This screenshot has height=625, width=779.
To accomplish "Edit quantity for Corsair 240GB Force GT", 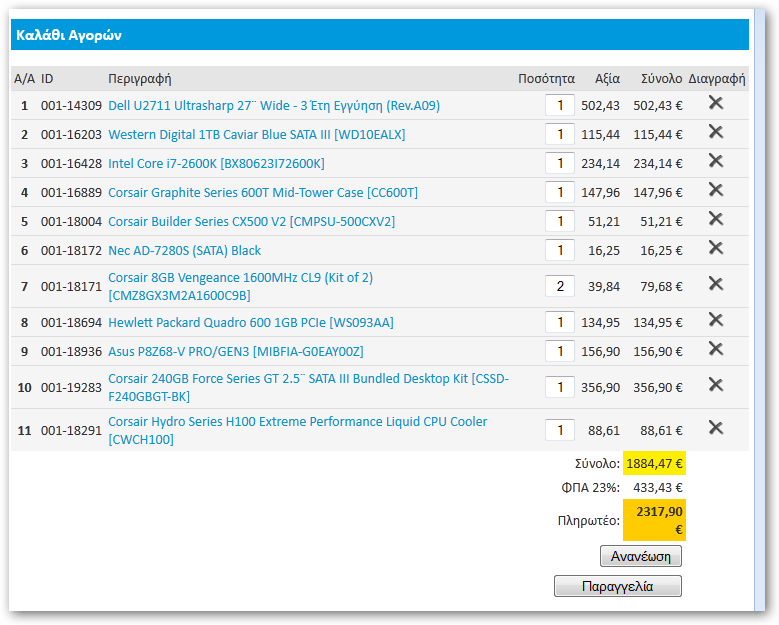I will [560, 387].
